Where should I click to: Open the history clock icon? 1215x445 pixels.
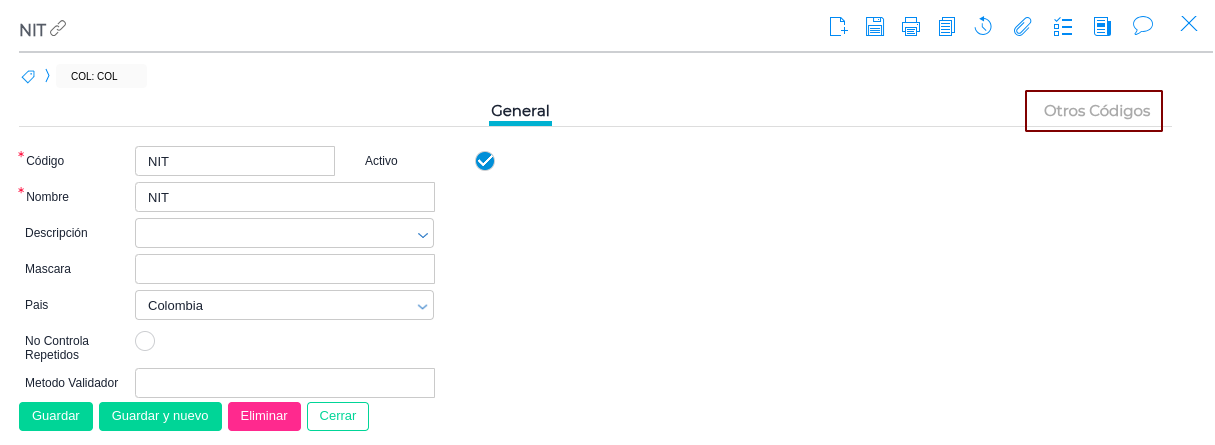point(983,26)
